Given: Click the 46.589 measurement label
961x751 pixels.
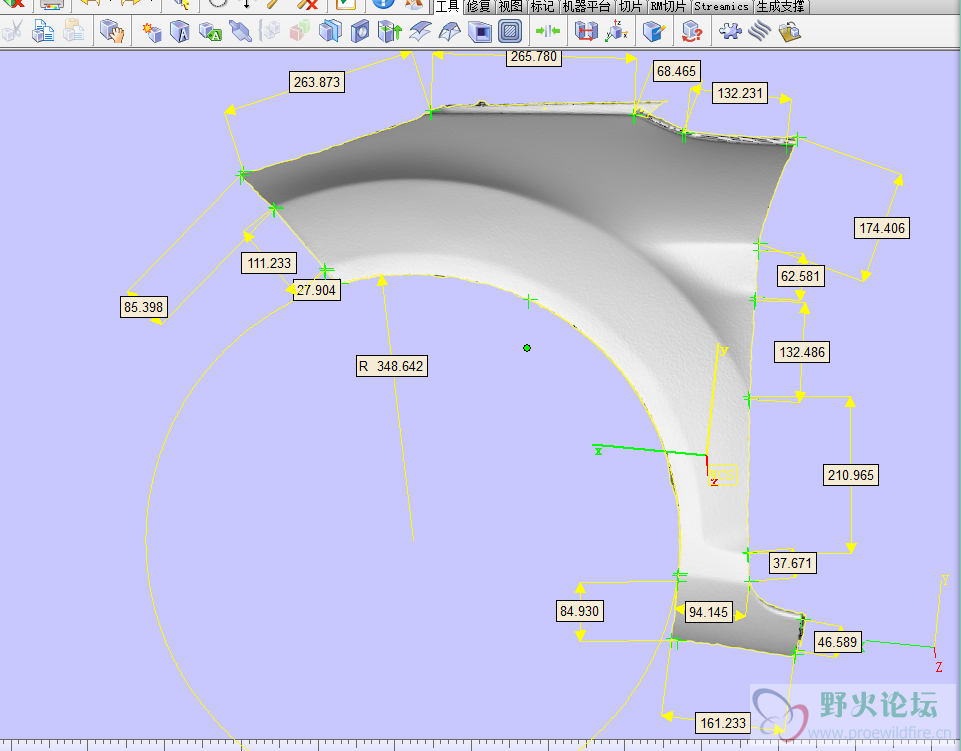Looking at the screenshot, I should click(837, 642).
